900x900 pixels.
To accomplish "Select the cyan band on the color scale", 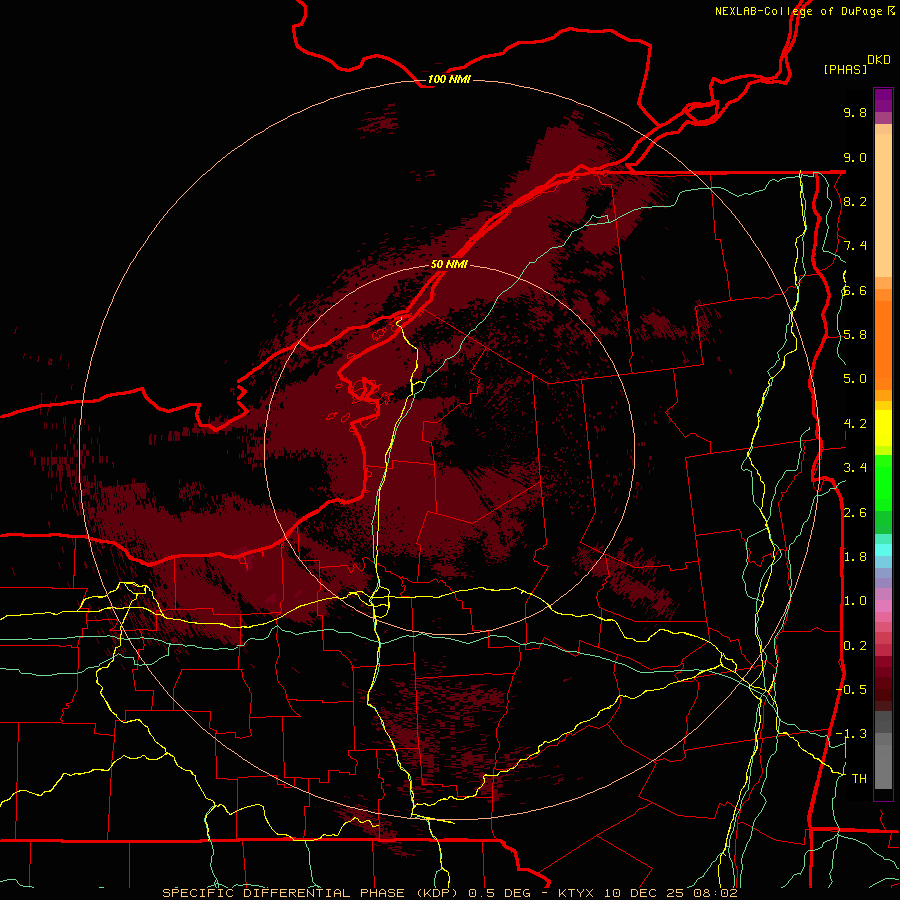I will [883, 549].
